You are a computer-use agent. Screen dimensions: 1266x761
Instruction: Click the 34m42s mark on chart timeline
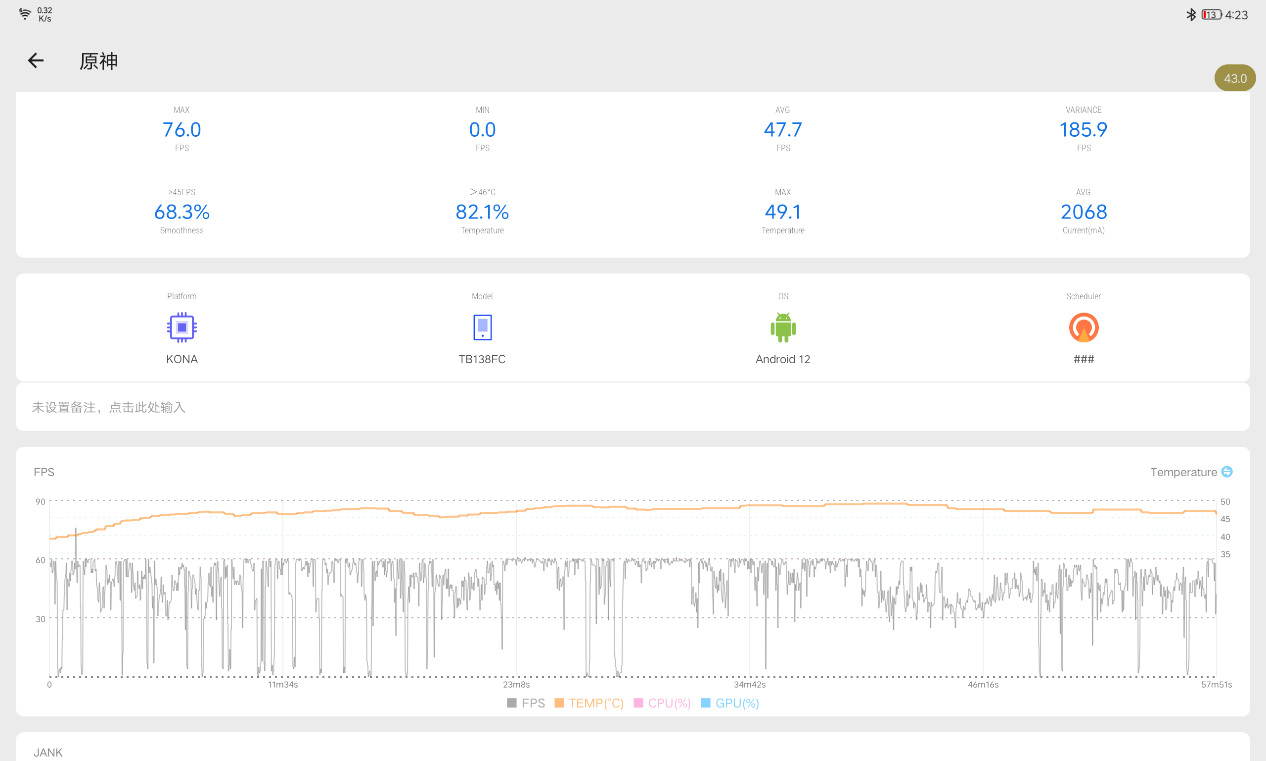tap(750, 685)
